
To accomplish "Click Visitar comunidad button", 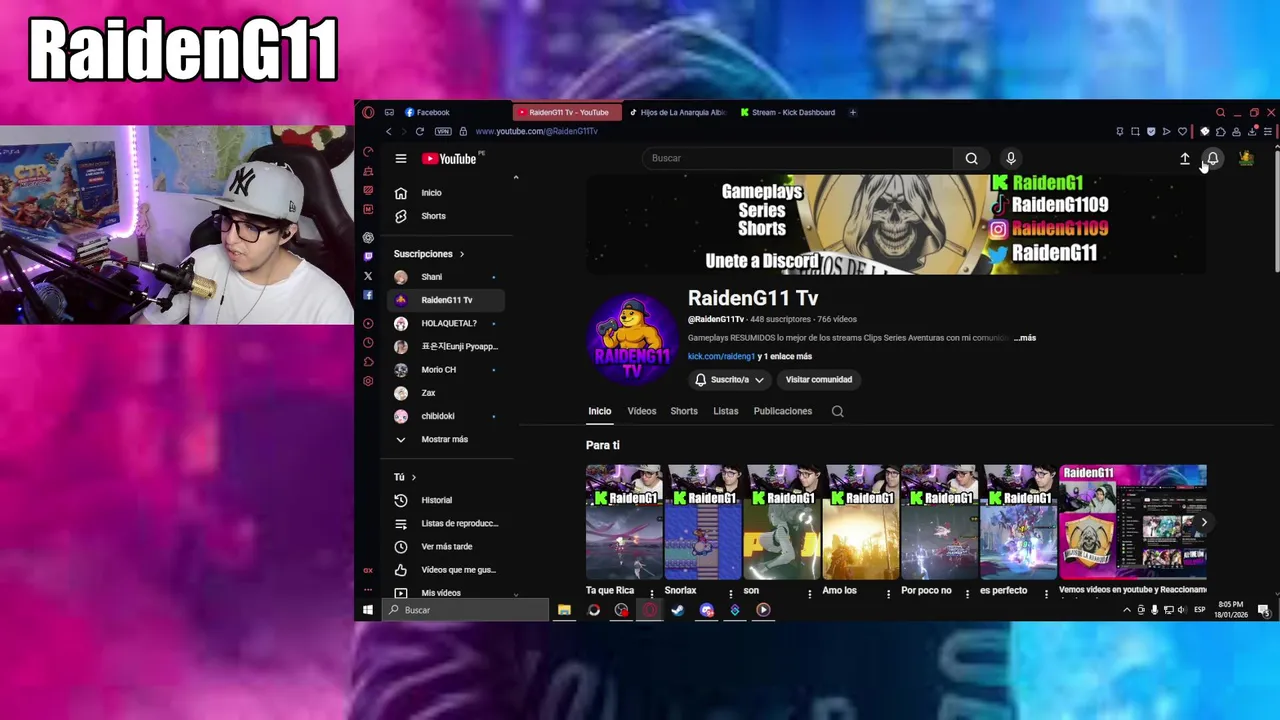I will coord(819,380).
